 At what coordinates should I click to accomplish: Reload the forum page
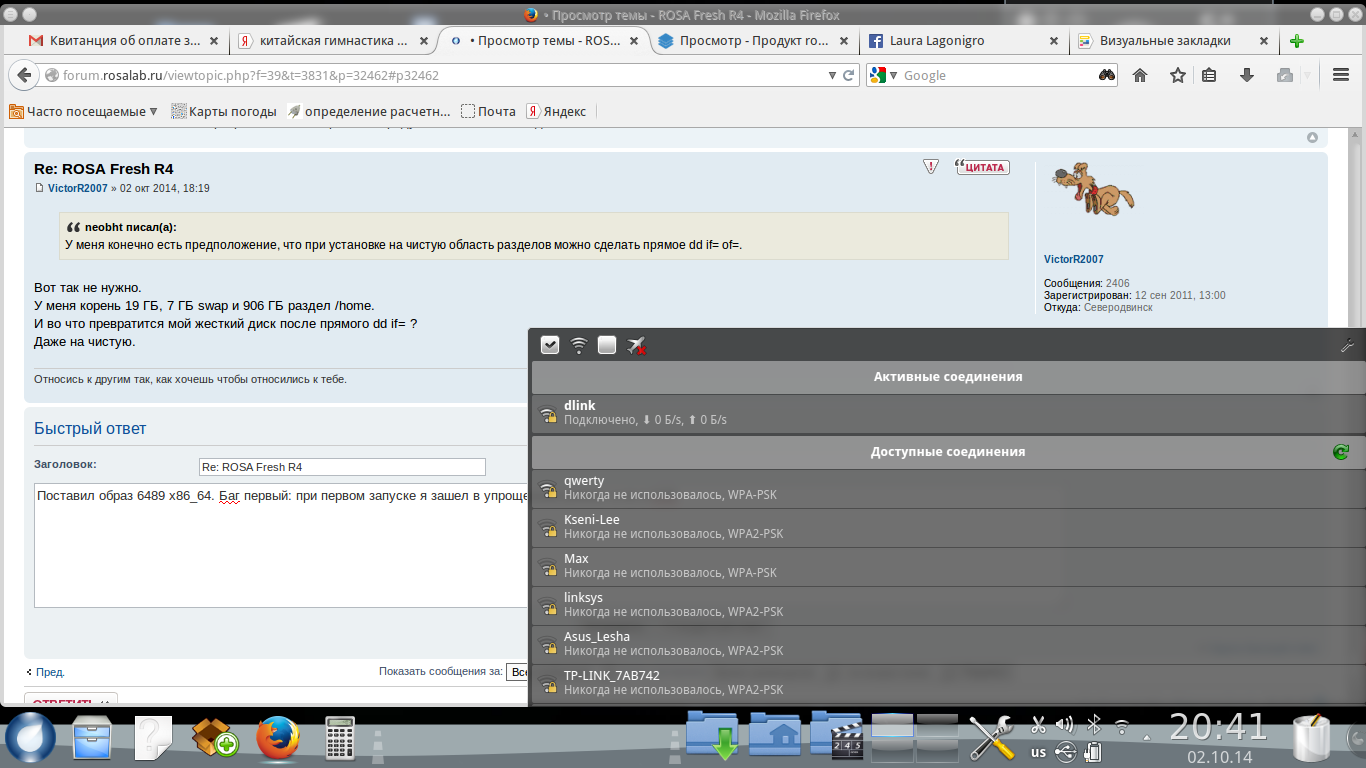(x=849, y=75)
